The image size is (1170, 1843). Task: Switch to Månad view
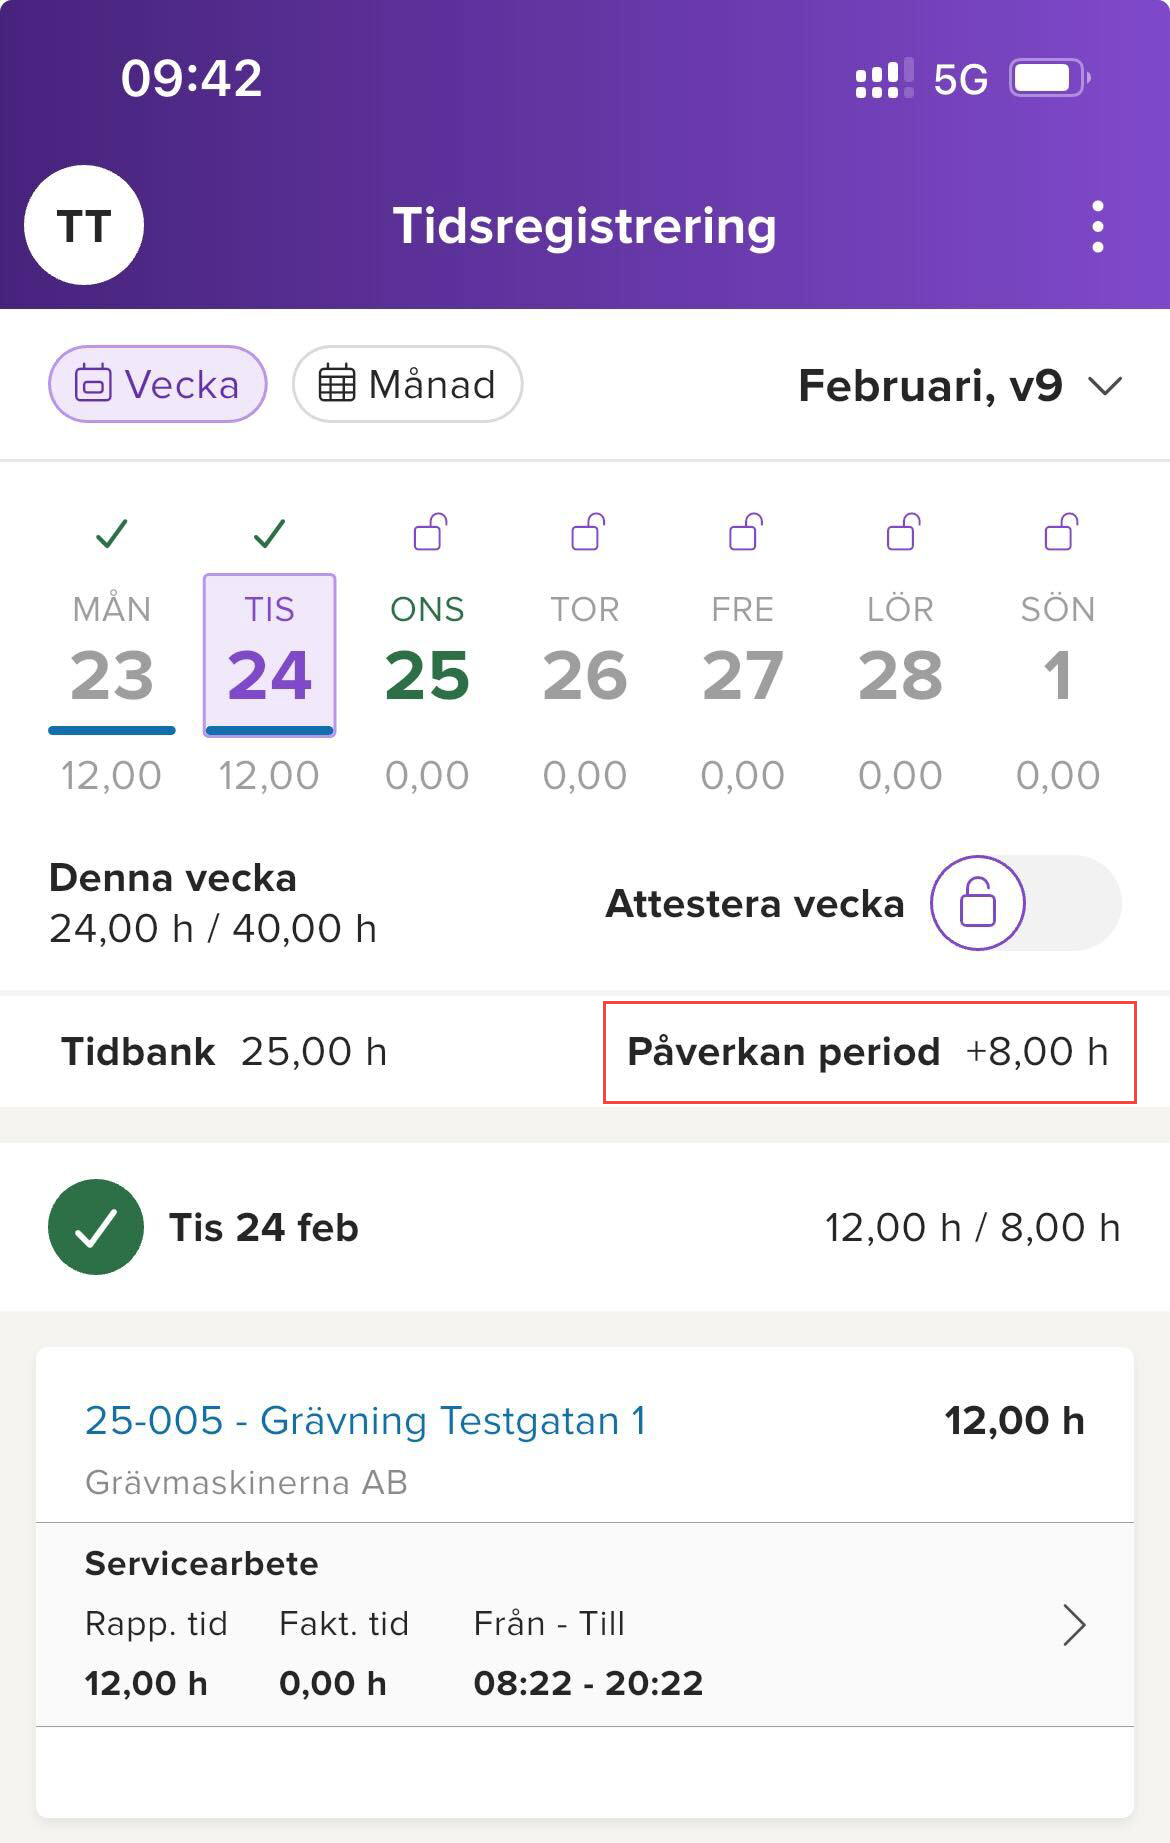(407, 385)
